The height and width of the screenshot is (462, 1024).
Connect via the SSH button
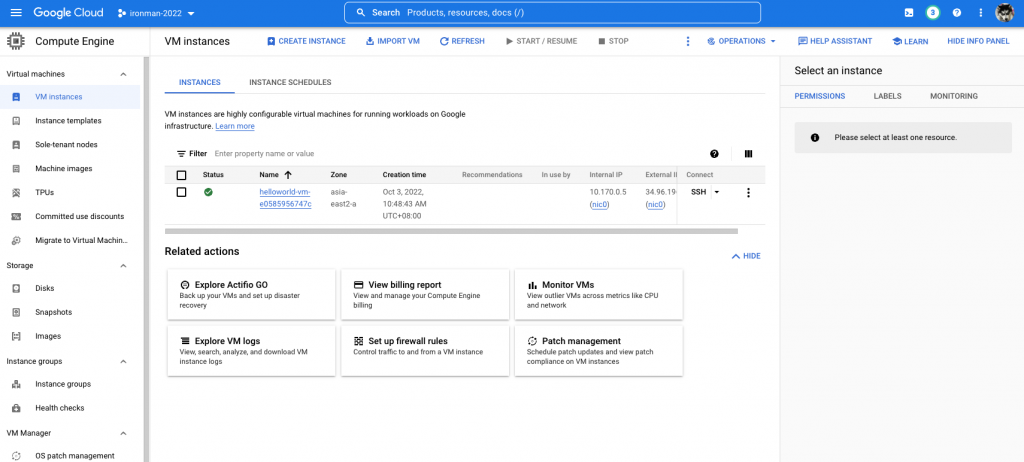point(698,192)
